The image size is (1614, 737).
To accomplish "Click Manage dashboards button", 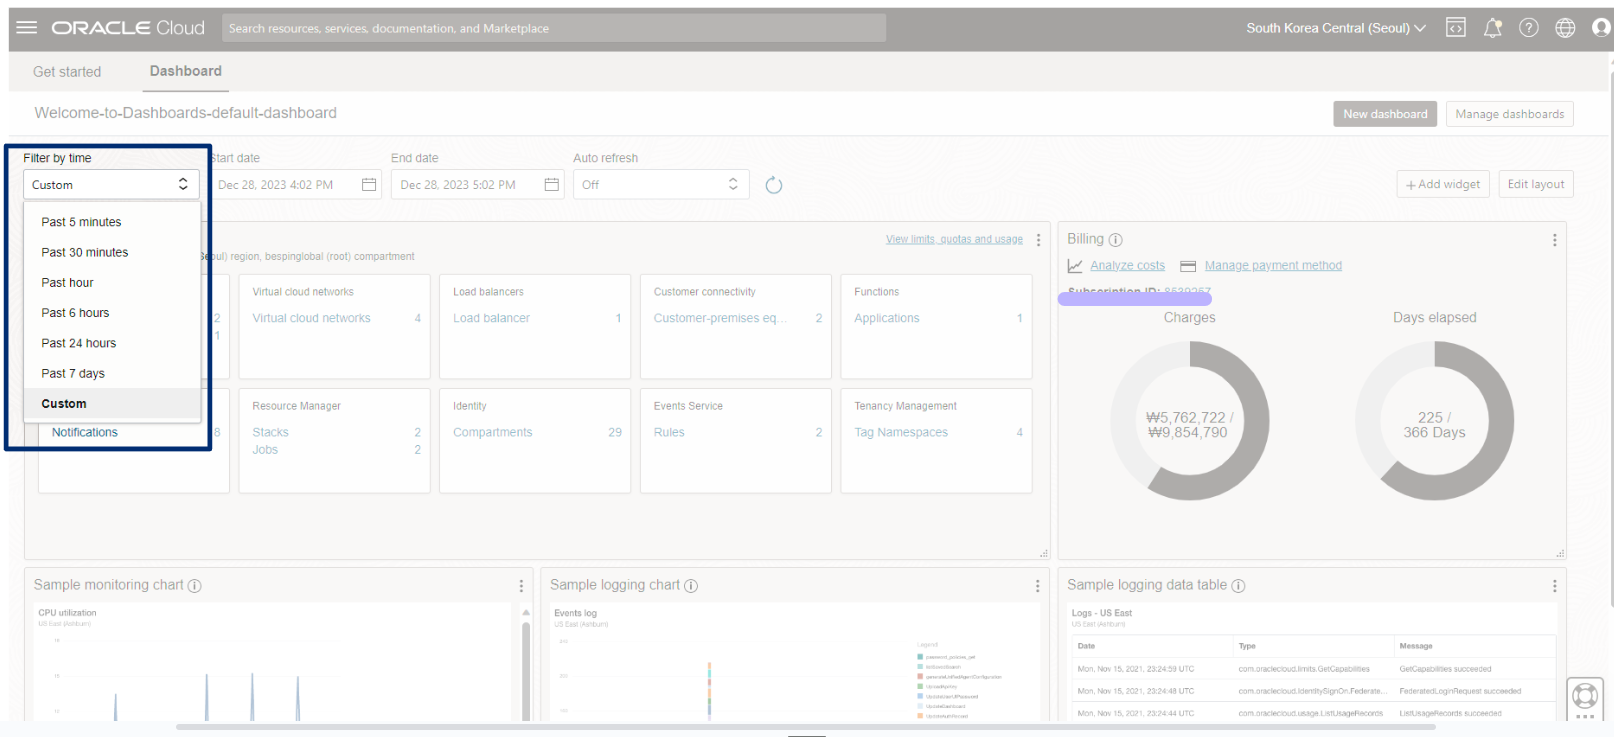I will click(1510, 114).
